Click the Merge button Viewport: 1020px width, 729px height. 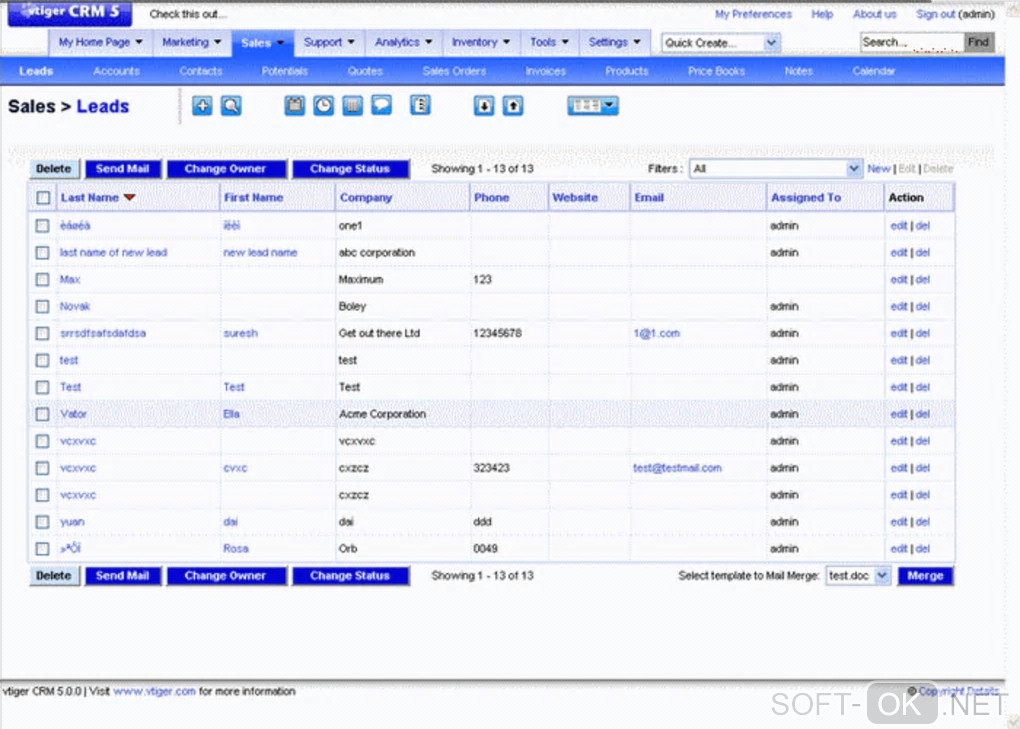925,576
